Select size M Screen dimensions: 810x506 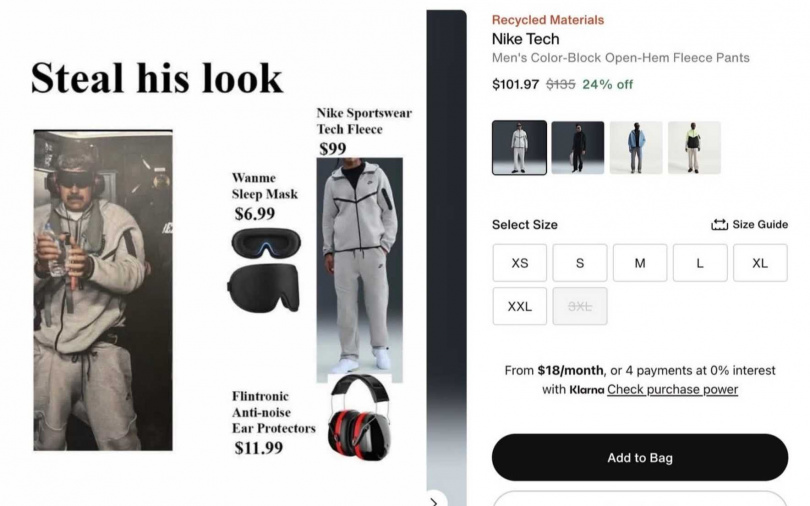click(x=640, y=263)
